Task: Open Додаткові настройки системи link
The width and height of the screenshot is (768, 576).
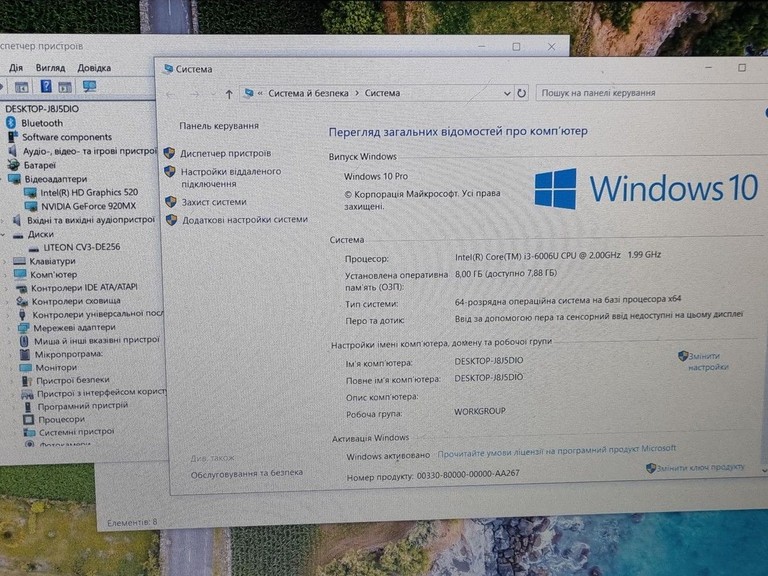Action: pos(245,220)
